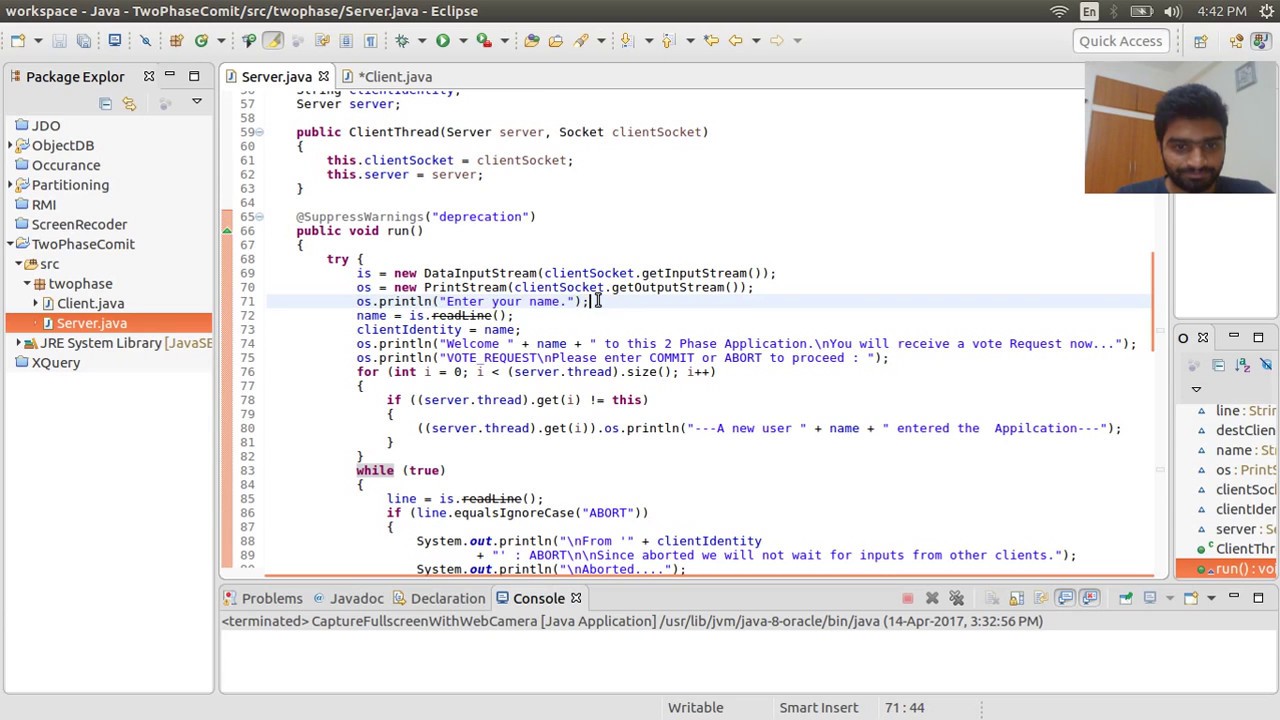Open the Package Explorer view menu arrow
The width and height of the screenshot is (1280, 720).
pyautogui.click(x=197, y=102)
